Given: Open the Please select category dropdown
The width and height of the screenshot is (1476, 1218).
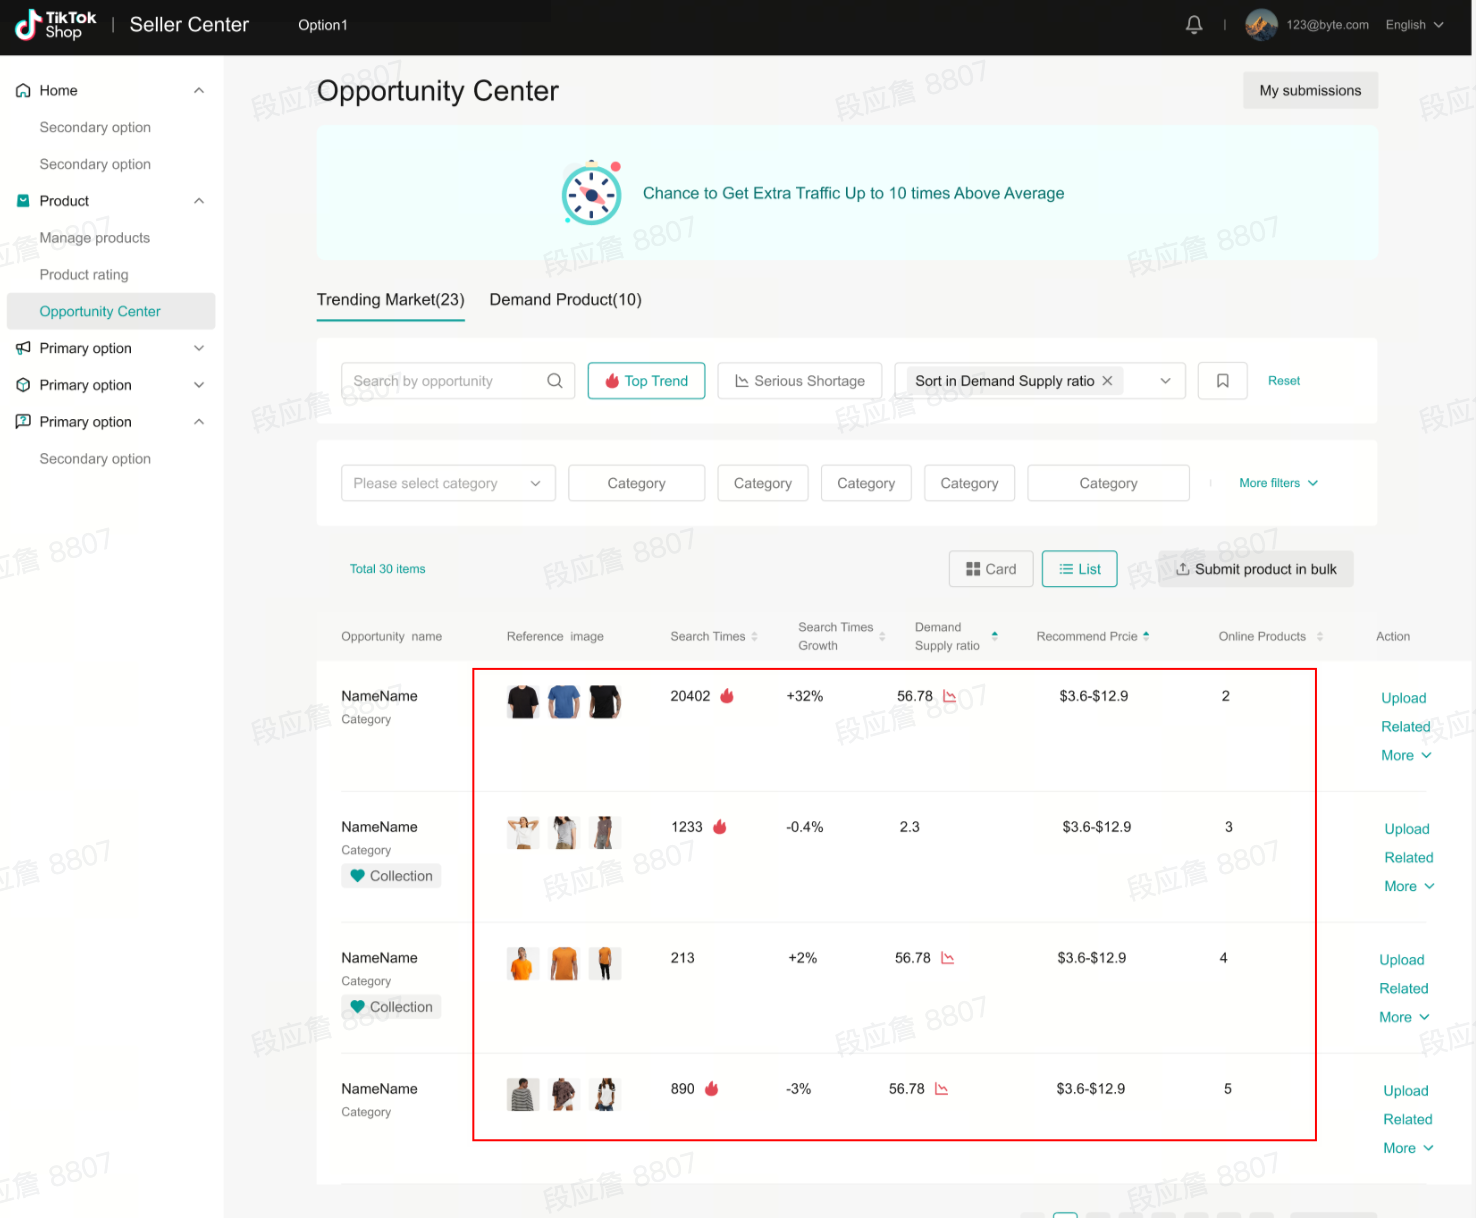Looking at the screenshot, I should click(x=447, y=484).
